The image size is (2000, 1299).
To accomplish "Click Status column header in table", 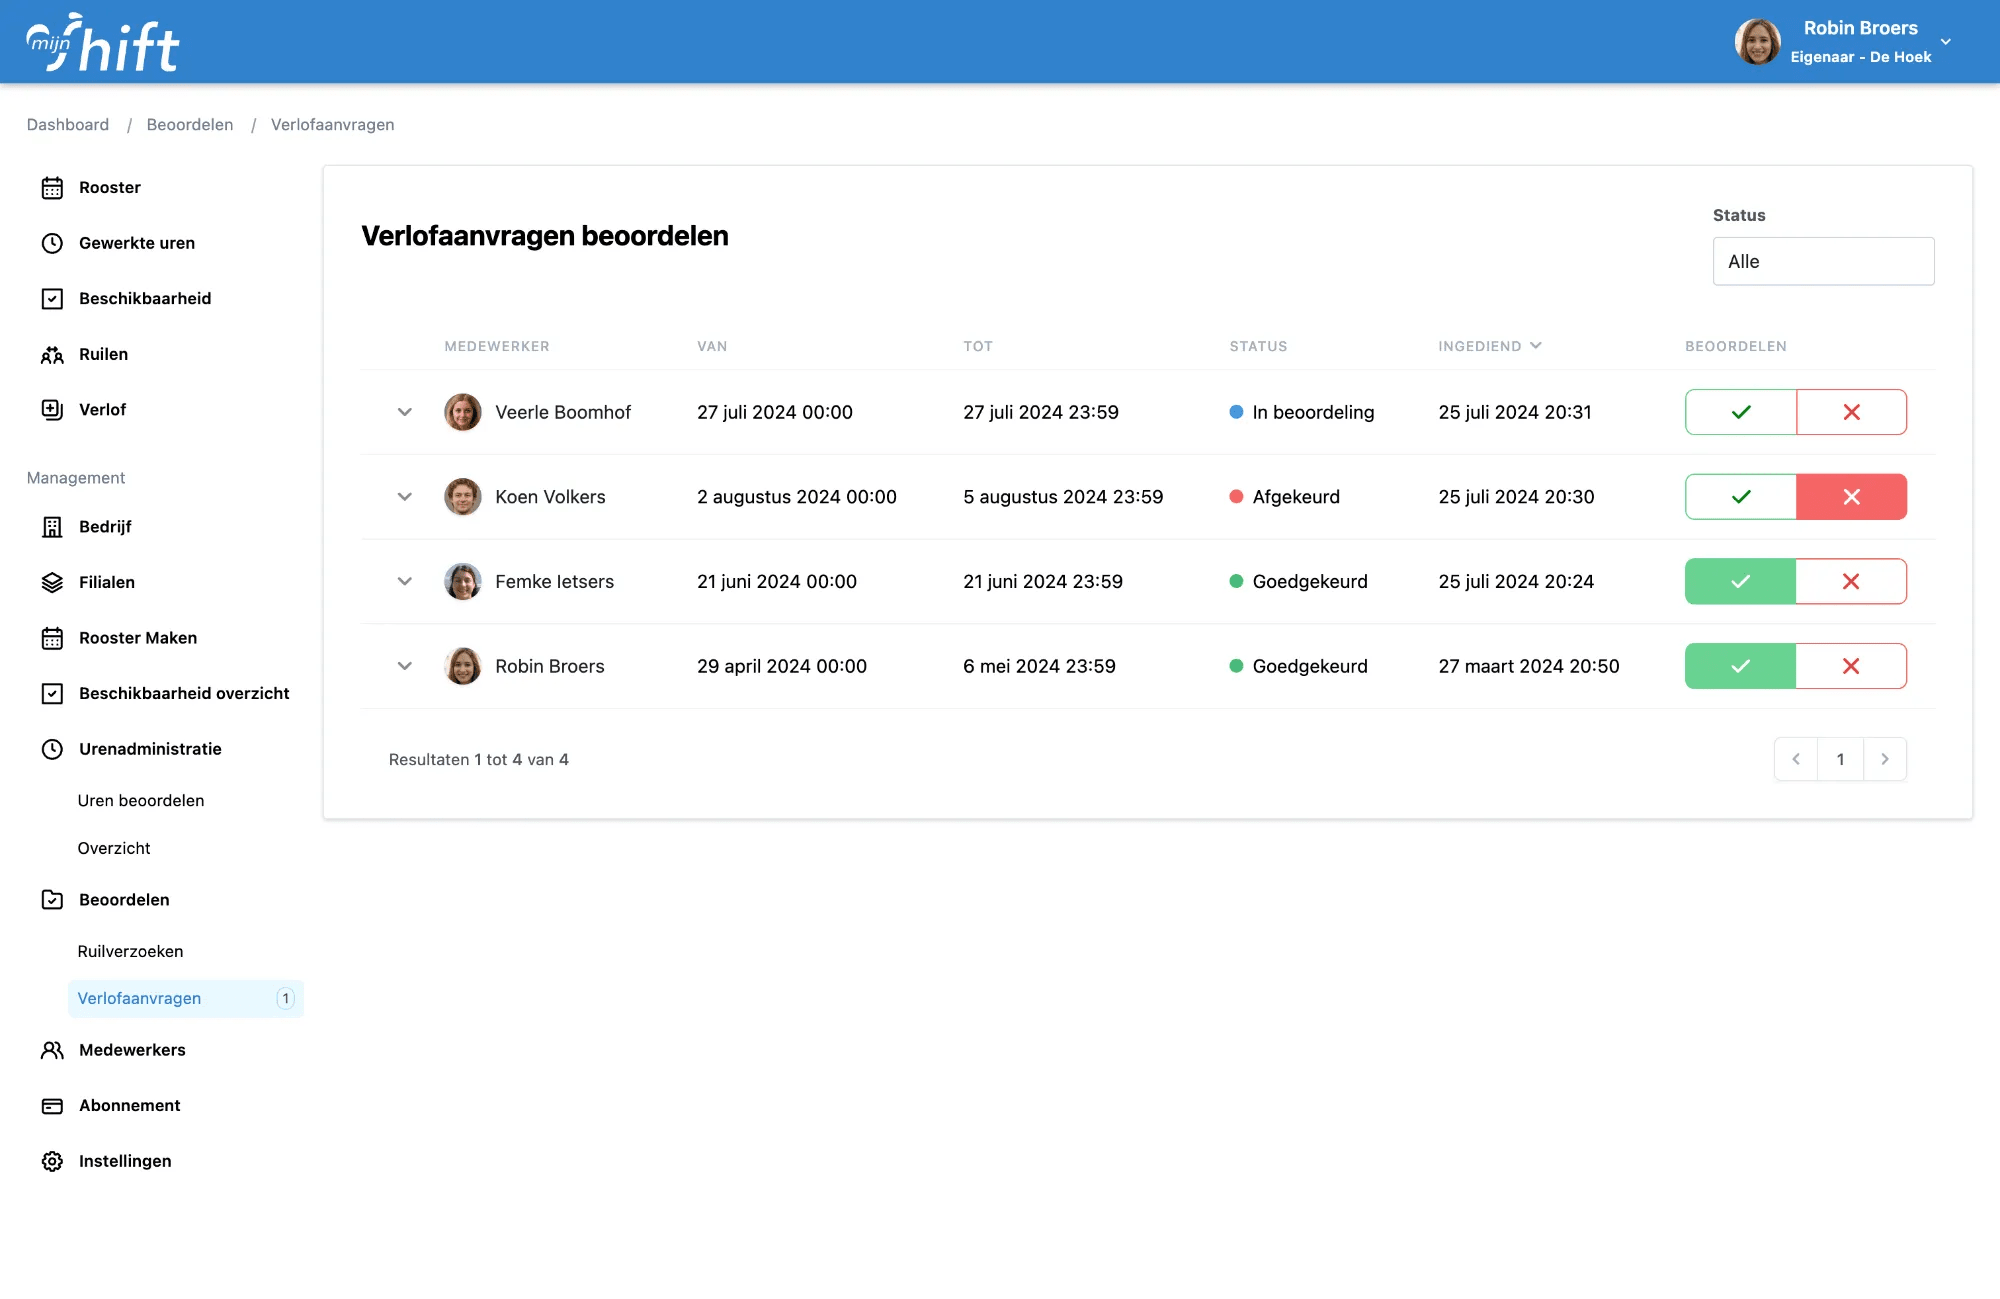I will coord(1258,347).
